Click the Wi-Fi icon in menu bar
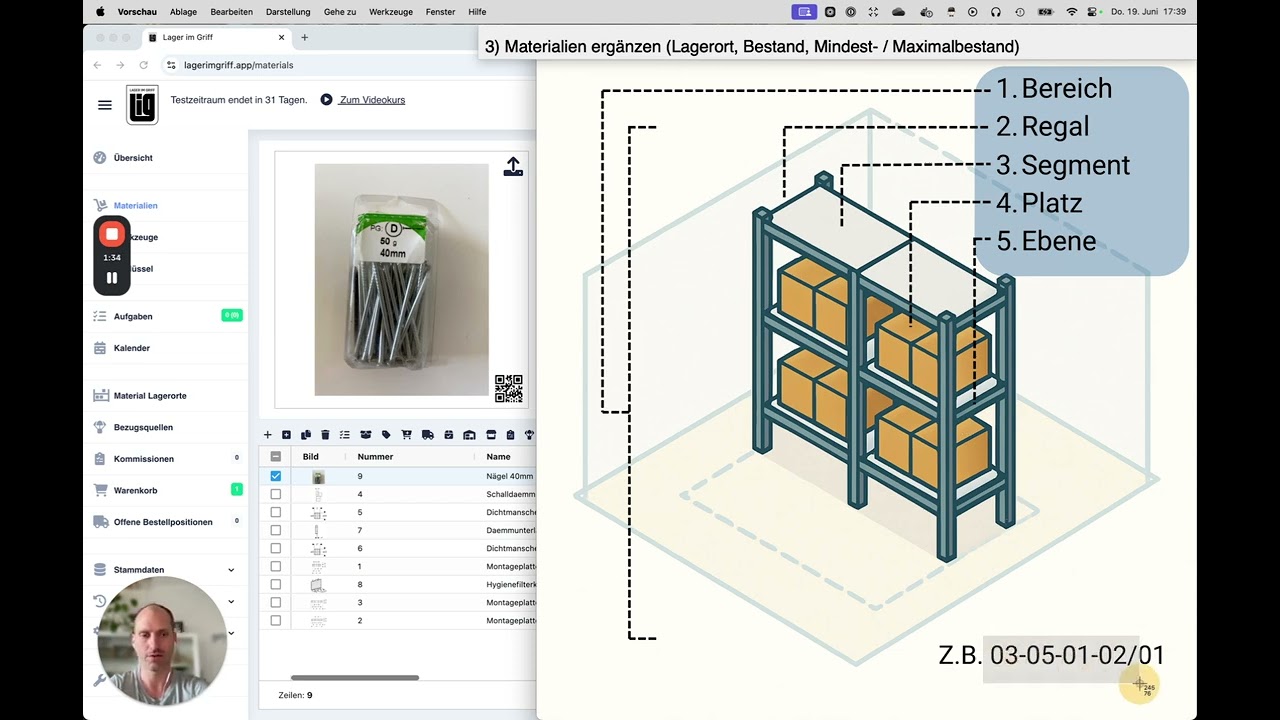 (1072, 11)
